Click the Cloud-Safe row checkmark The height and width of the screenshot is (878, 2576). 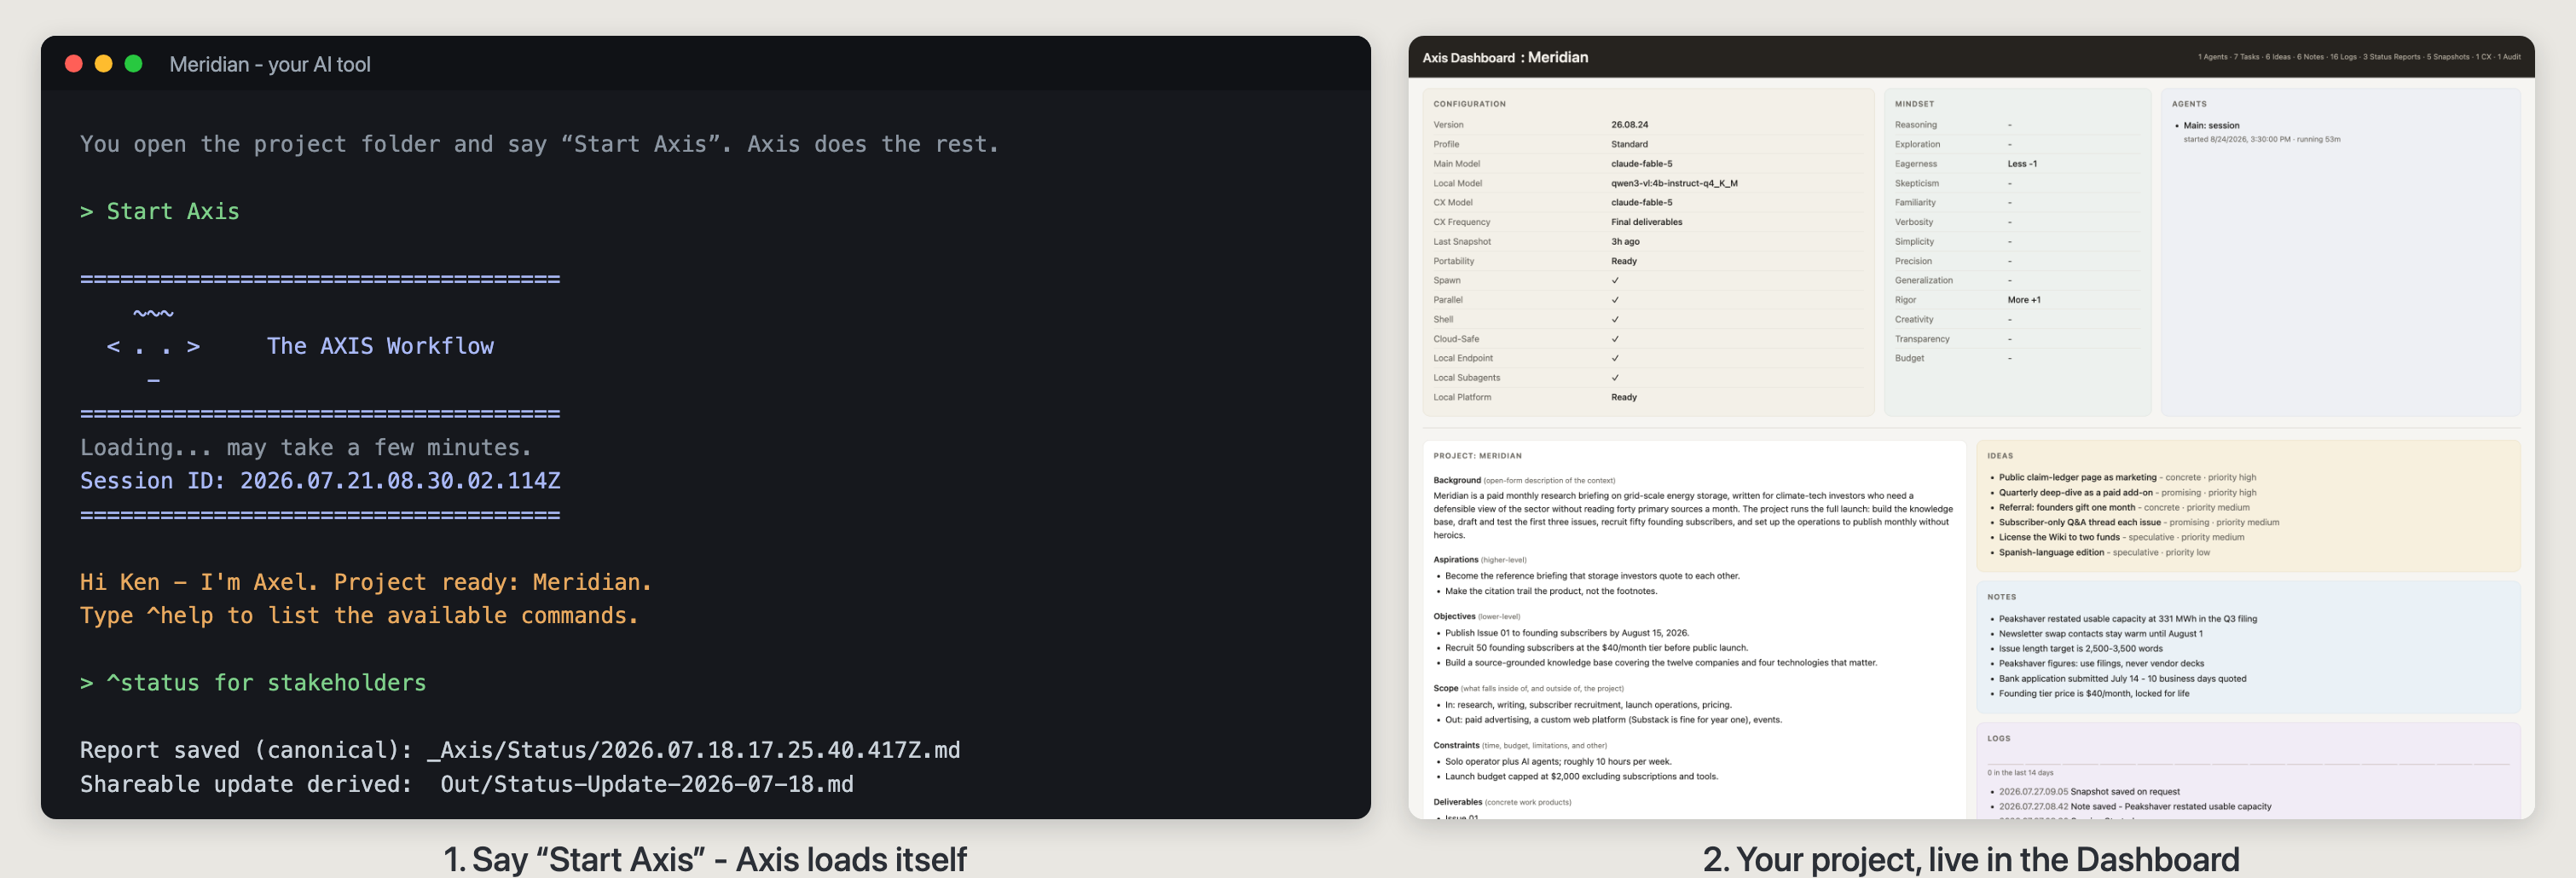[1615, 339]
